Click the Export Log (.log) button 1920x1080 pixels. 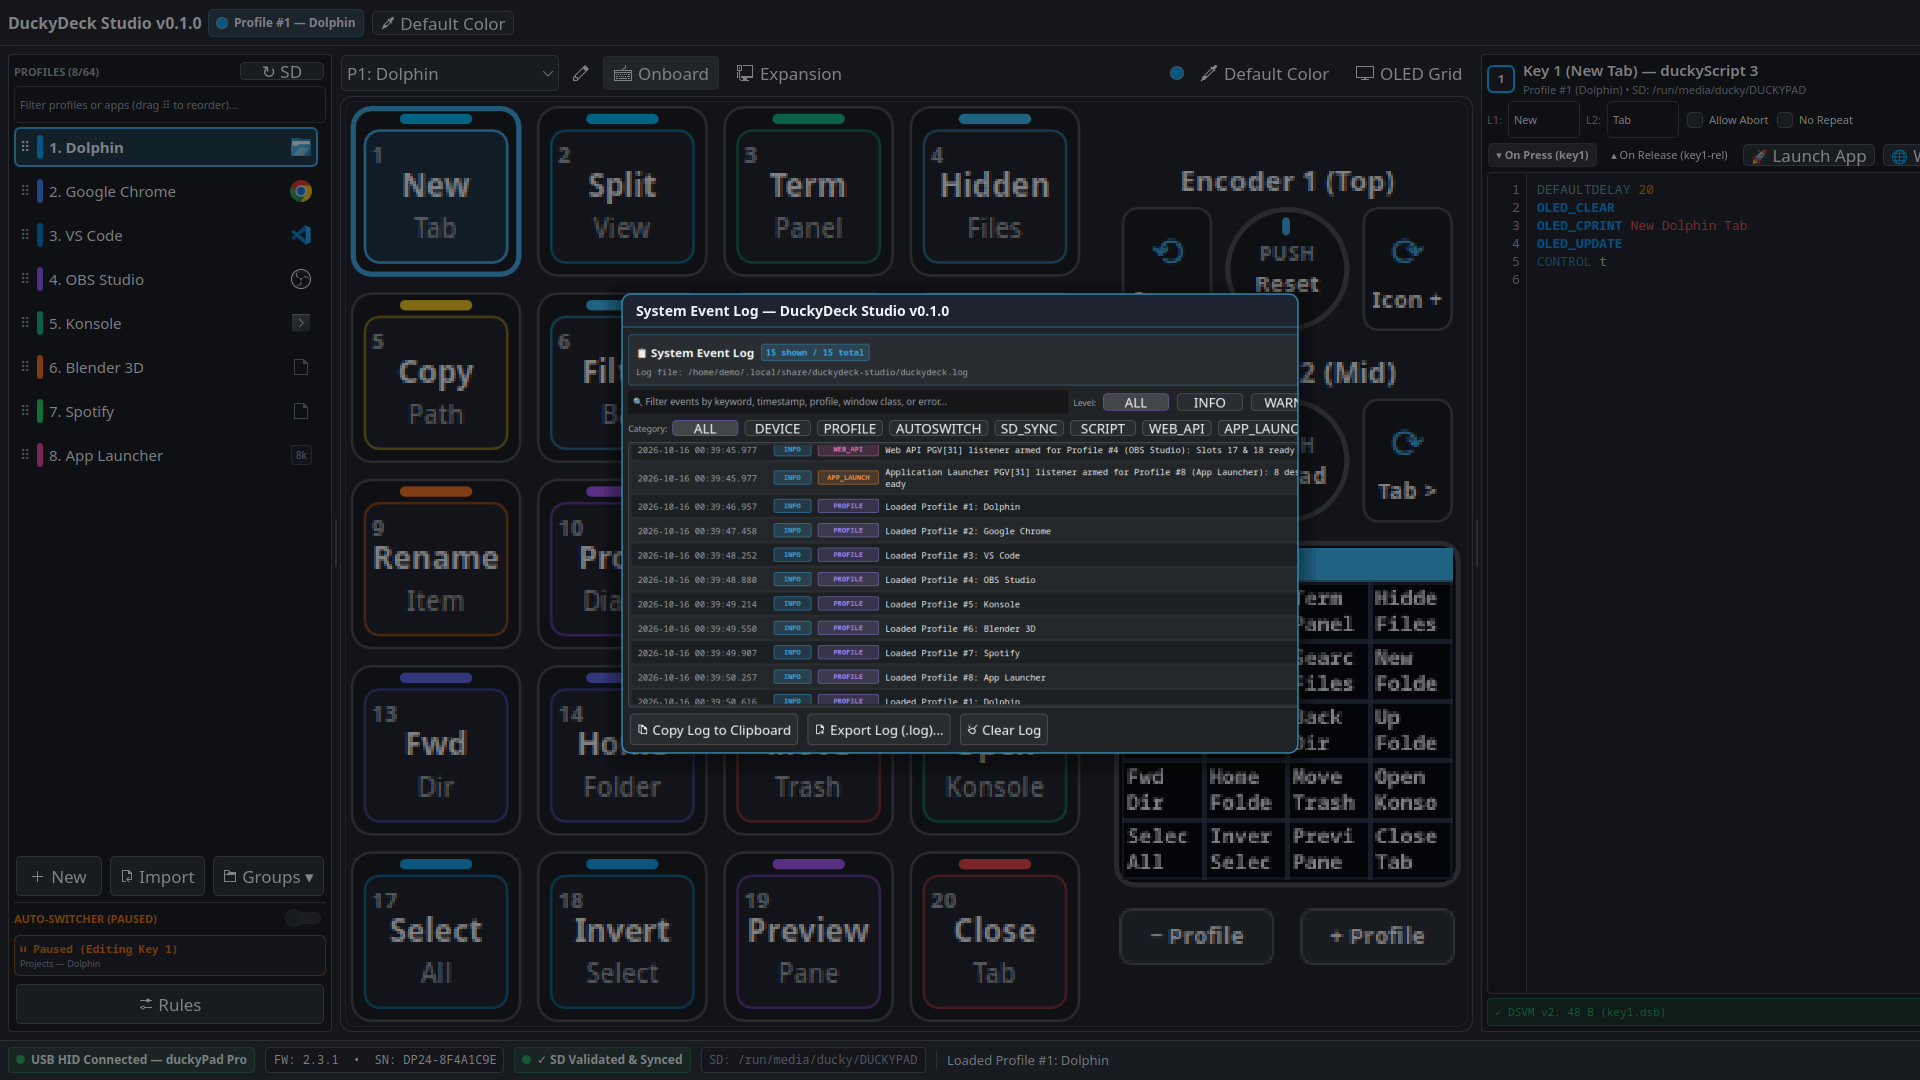(x=879, y=730)
